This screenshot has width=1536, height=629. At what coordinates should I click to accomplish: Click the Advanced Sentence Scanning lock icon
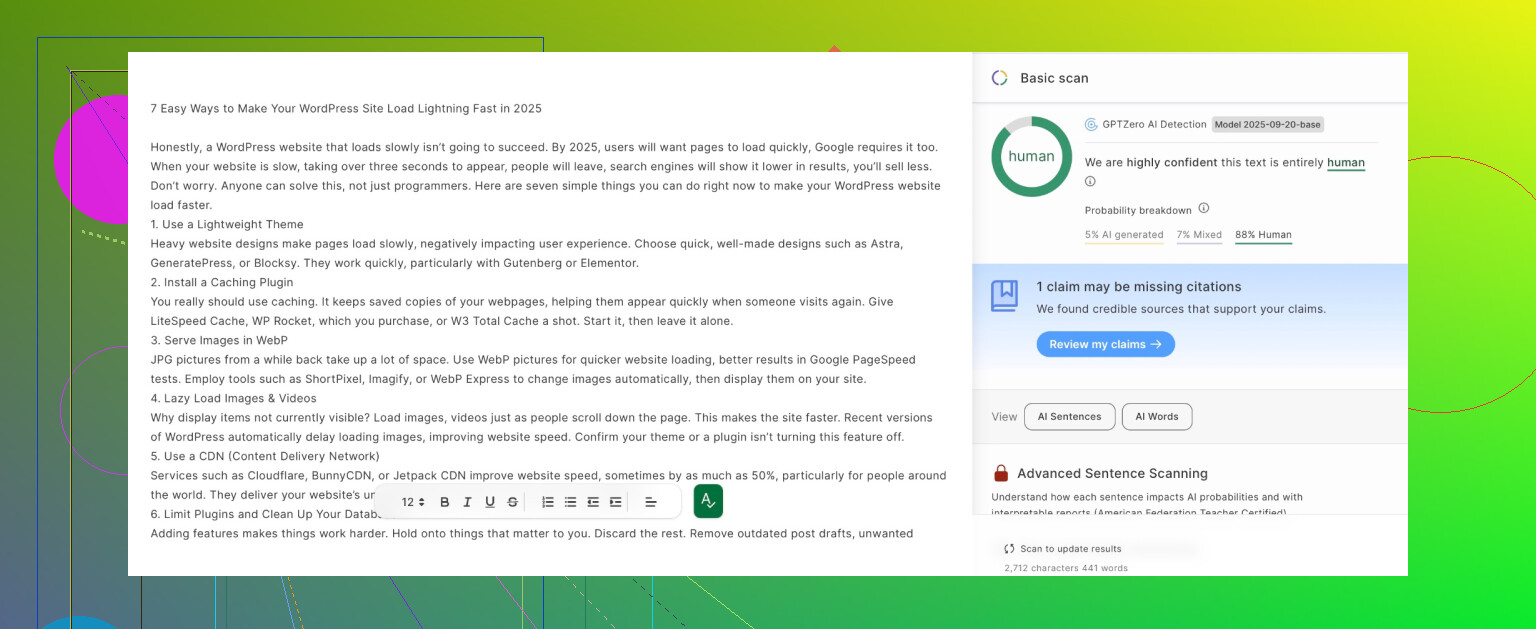pos(1000,473)
